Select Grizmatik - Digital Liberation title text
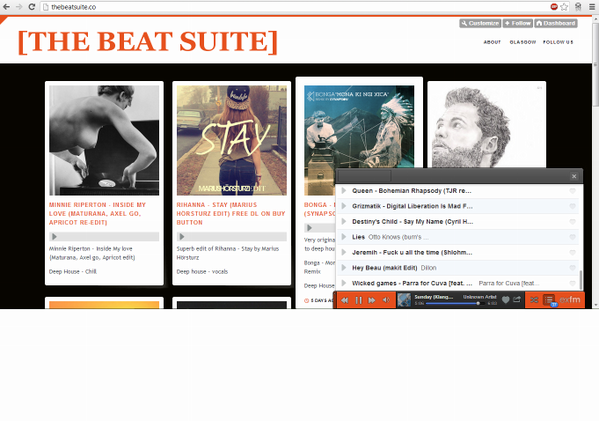The height and width of the screenshot is (421, 599). (412, 206)
